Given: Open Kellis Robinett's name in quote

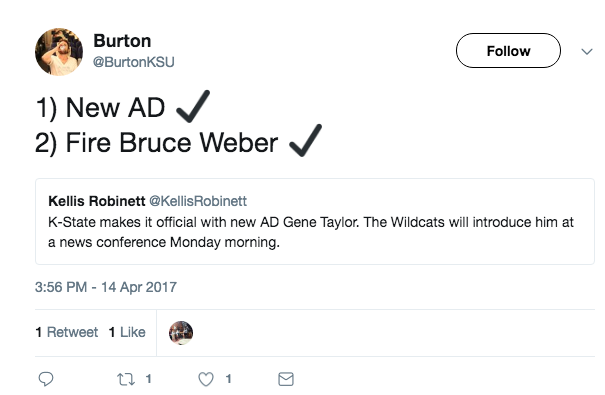Looking at the screenshot, I should point(96,201).
